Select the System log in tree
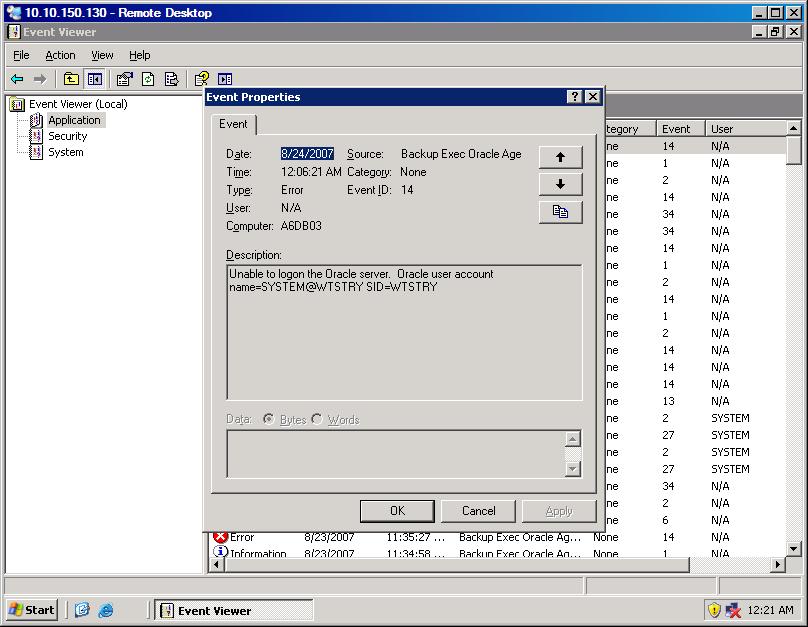Viewport: 808px width, 627px height. click(65, 152)
